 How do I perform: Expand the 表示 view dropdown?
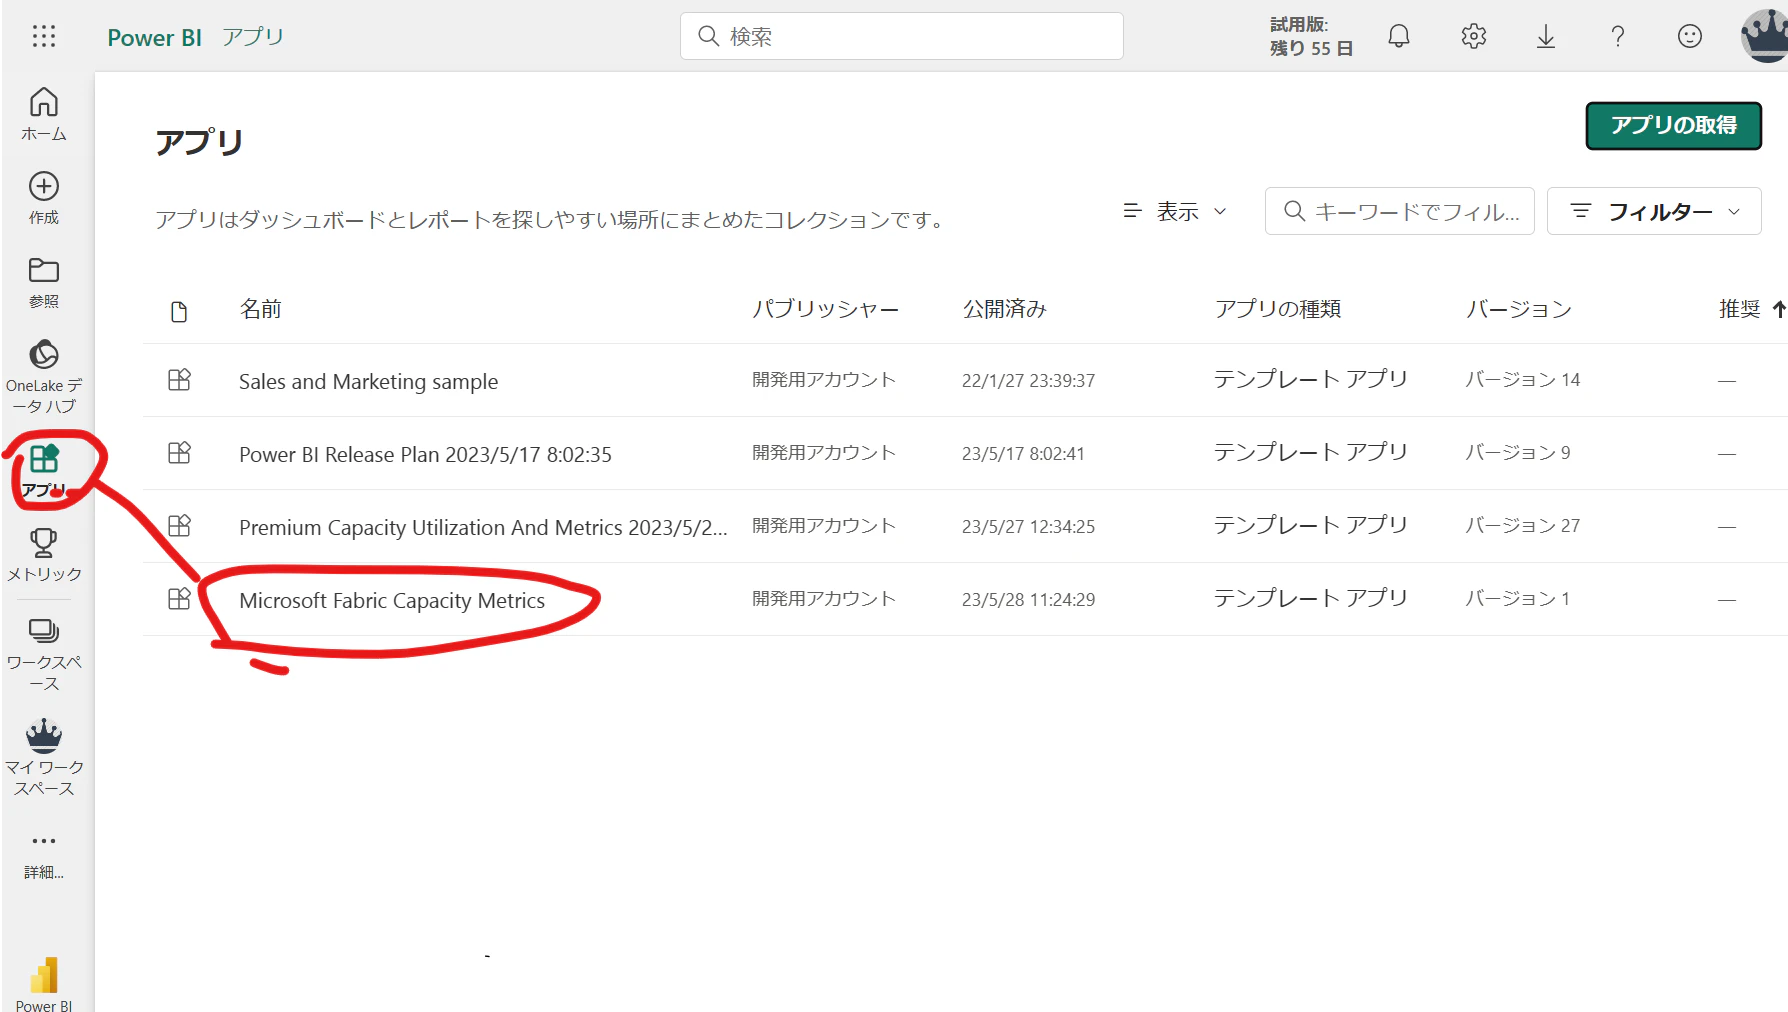1175,211
